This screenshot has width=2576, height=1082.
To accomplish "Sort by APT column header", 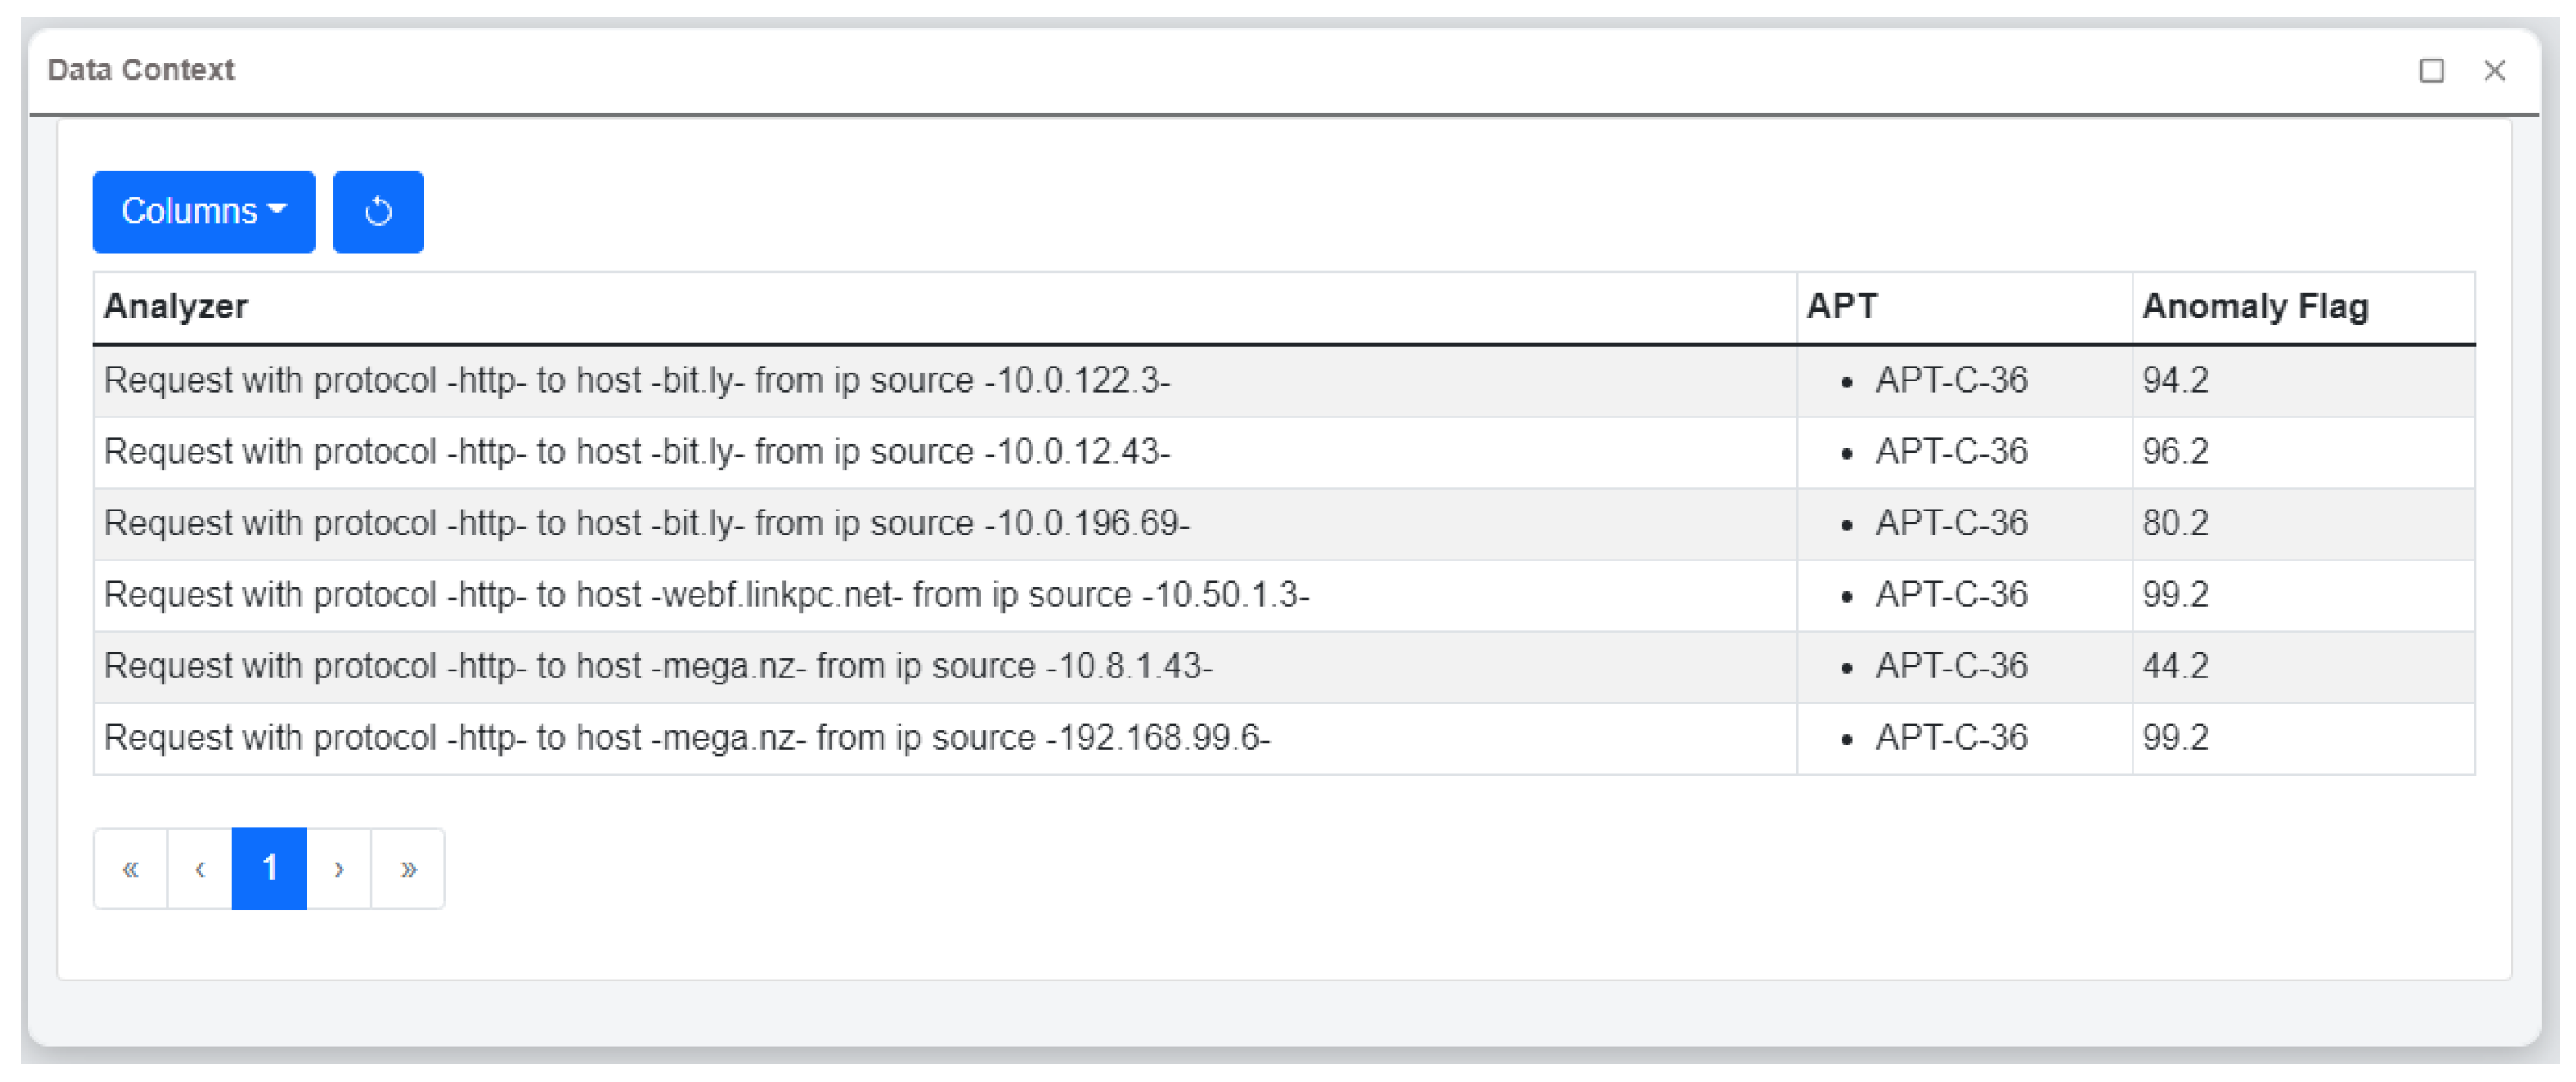I will 1841,306.
